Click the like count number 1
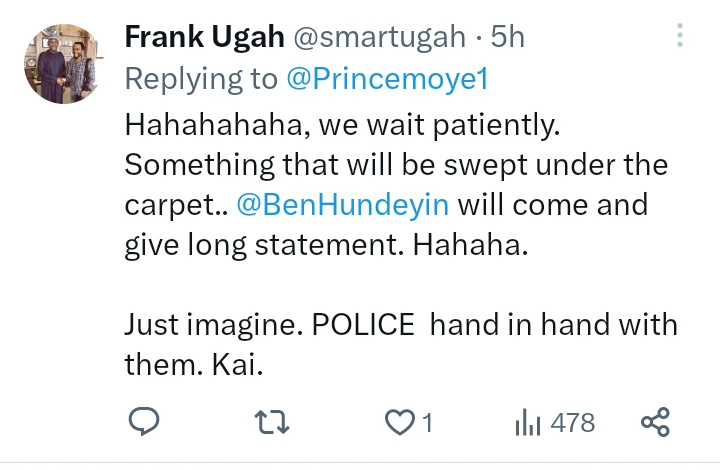Screen dimensions: 720x470 (427, 423)
